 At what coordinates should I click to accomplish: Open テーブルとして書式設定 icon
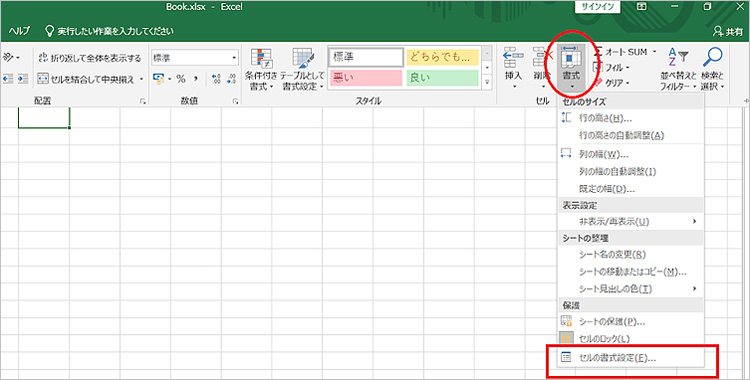[x=303, y=59]
